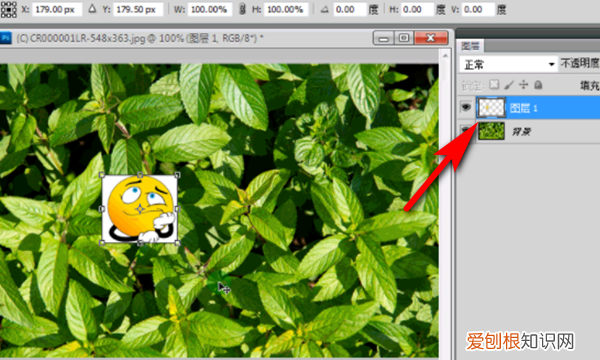
Task: Maximize the CR000001LR document window
Action: [404, 38]
